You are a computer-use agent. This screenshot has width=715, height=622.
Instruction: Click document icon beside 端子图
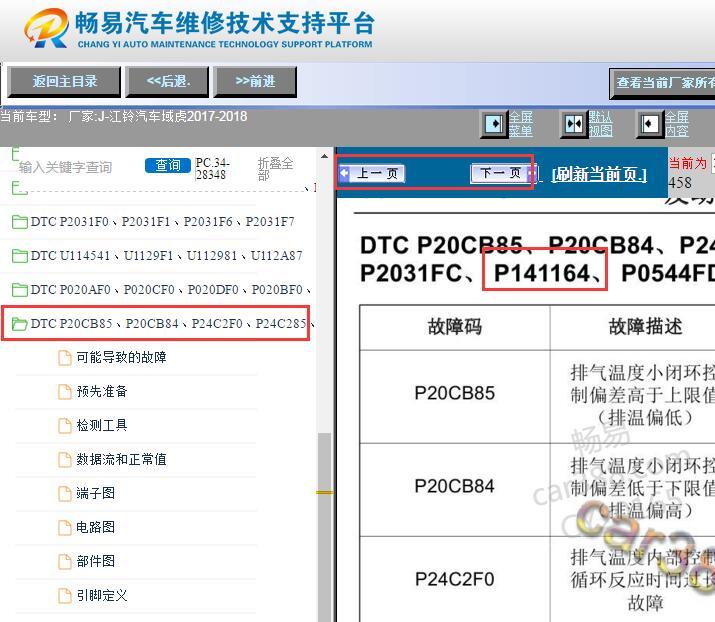pos(65,493)
